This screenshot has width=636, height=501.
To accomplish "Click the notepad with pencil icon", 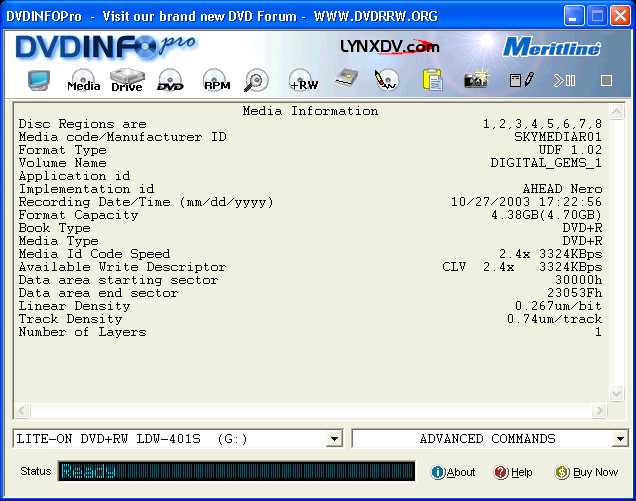I will click(522, 80).
